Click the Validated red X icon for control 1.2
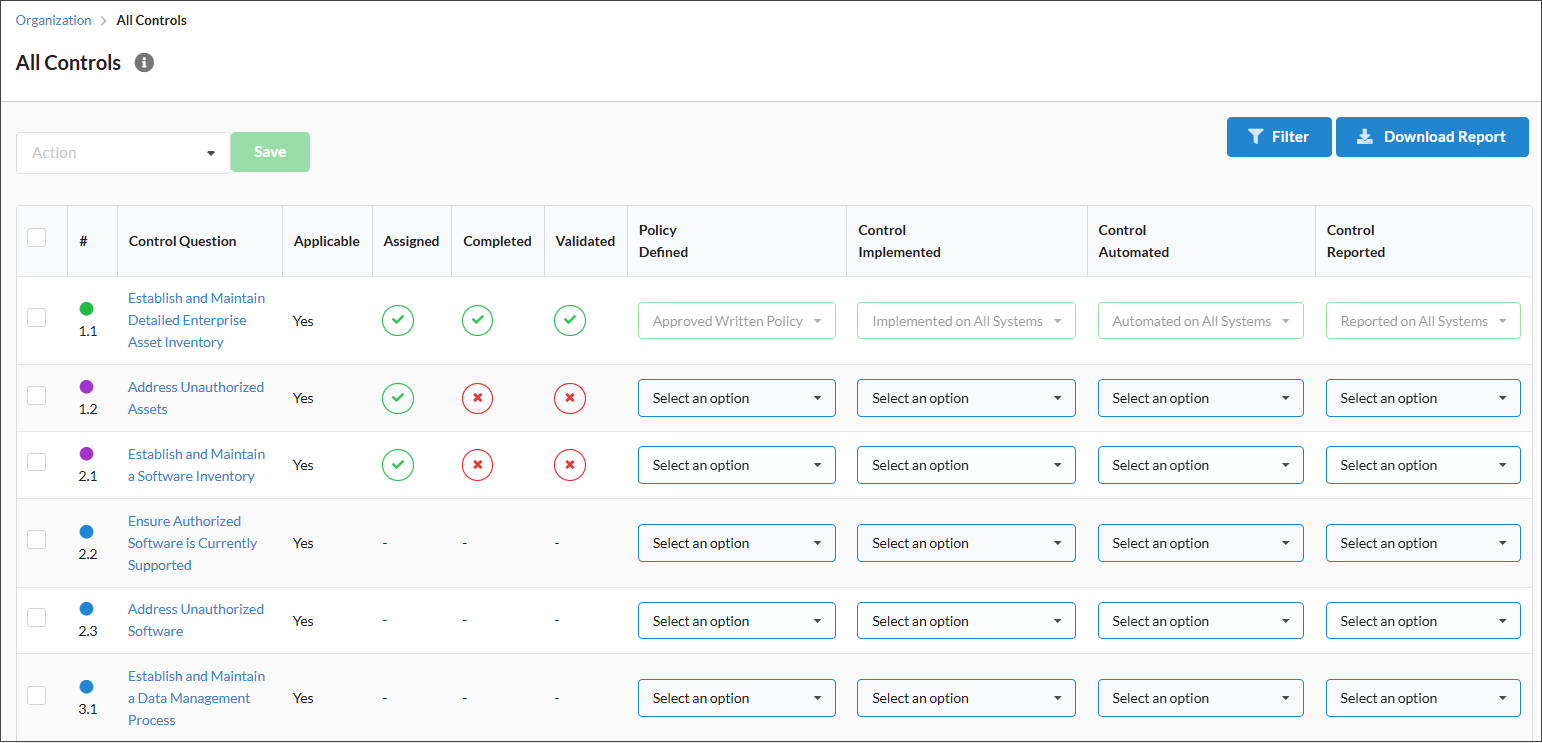 point(570,398)
